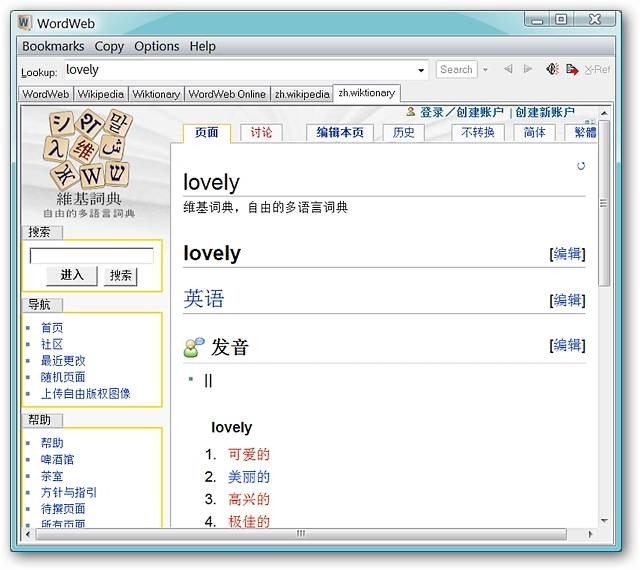Switch to the Wiktionary tab

pos(156,94)
